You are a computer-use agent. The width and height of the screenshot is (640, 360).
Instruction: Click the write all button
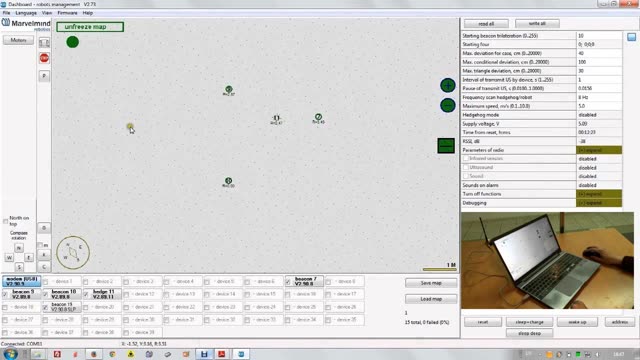(x=537, y=24)
